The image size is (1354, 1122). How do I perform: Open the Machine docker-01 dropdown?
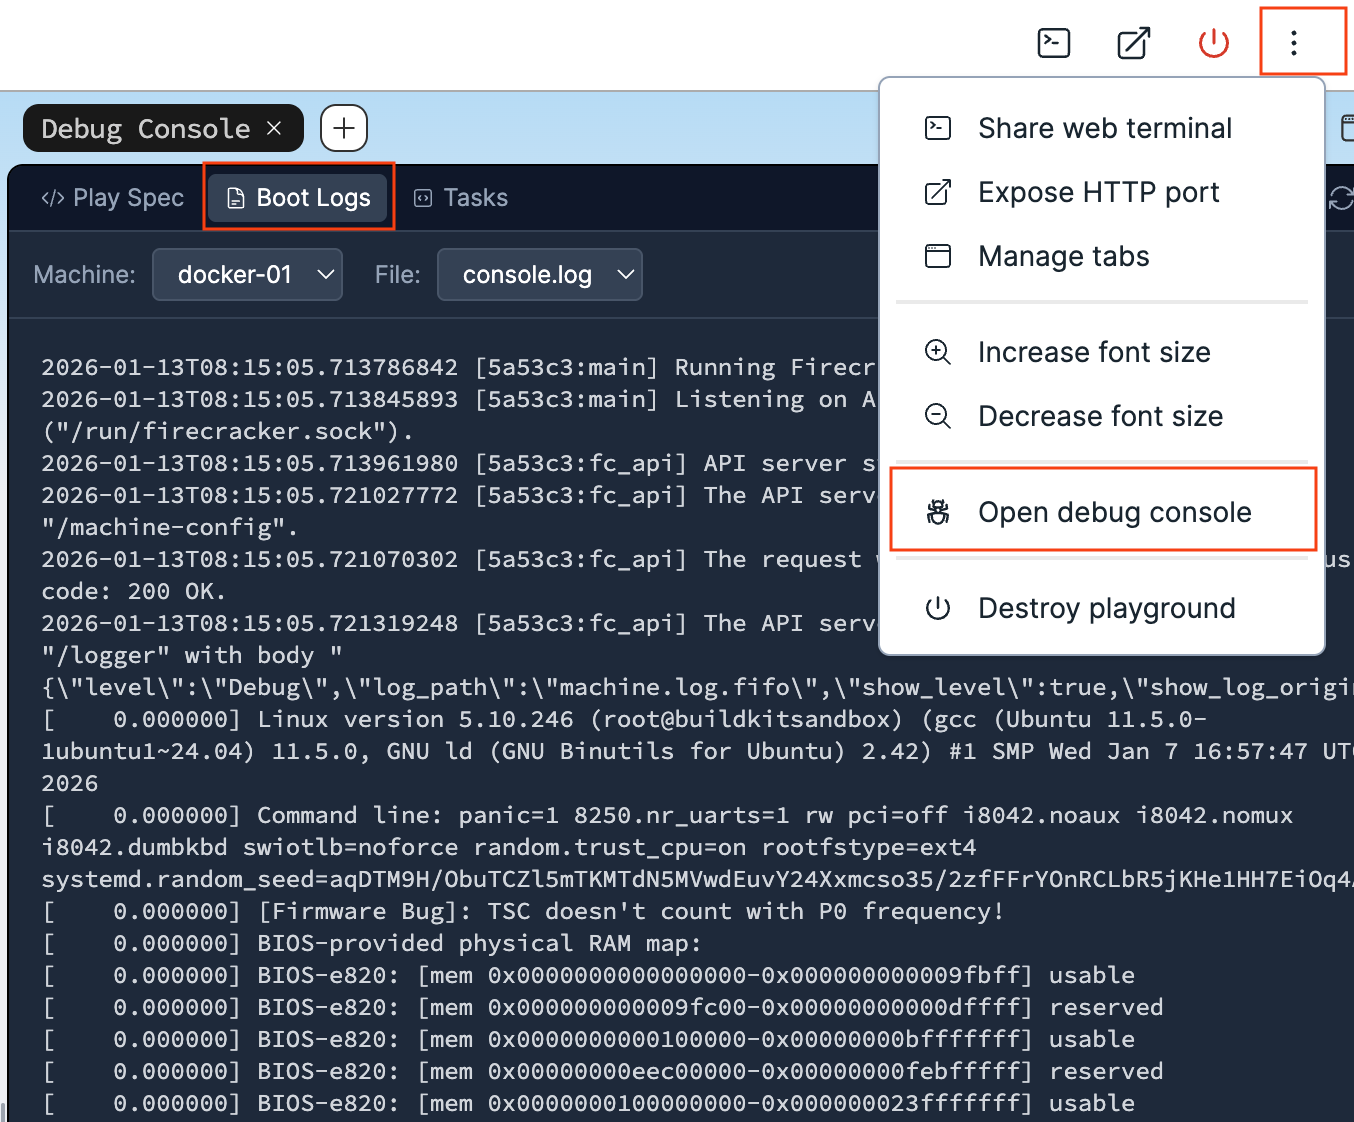click(x=247, y=274)
